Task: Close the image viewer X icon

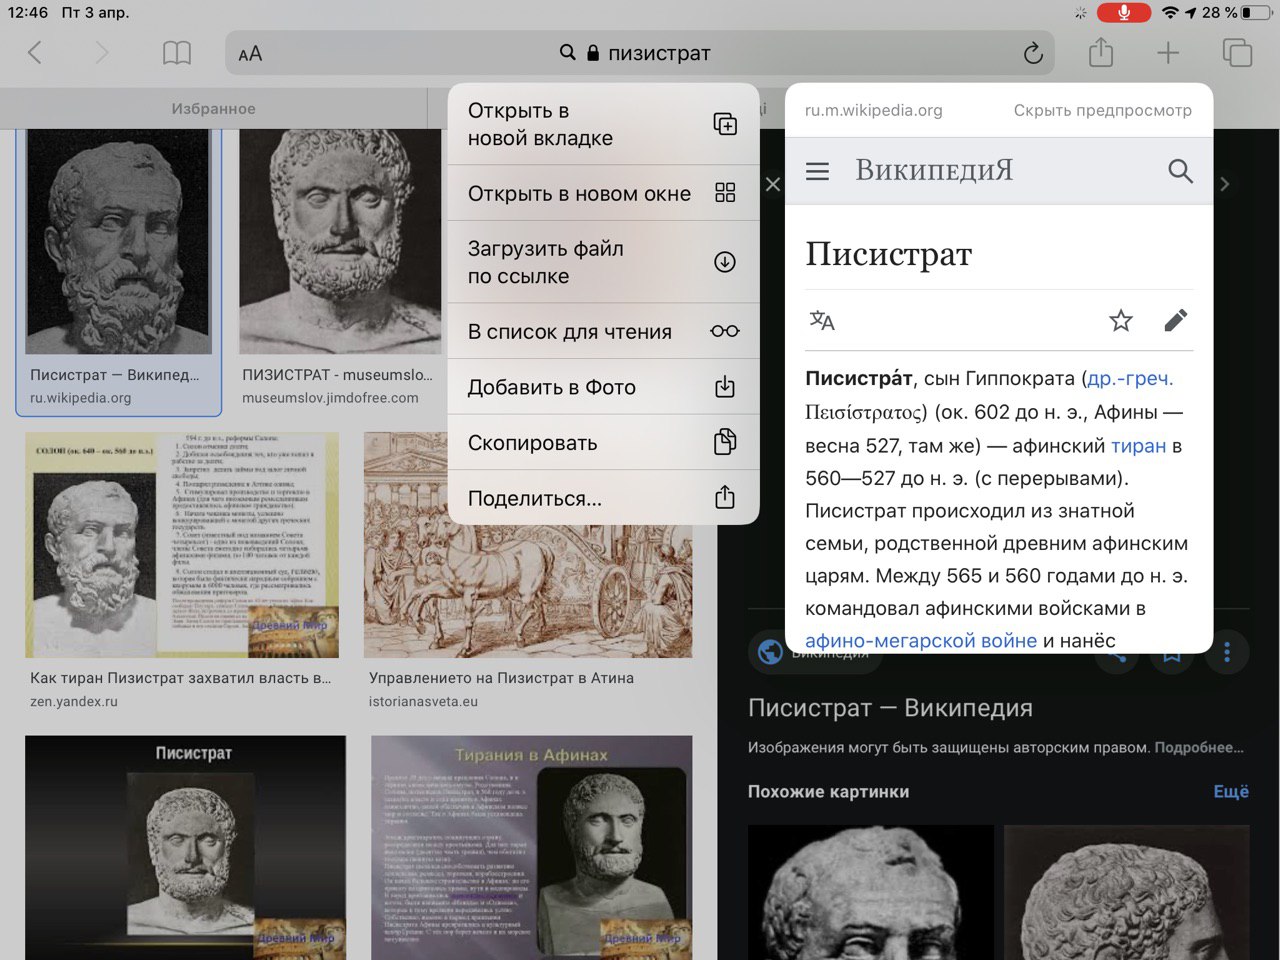Action: pyautogui.click(x=772, y=184)
